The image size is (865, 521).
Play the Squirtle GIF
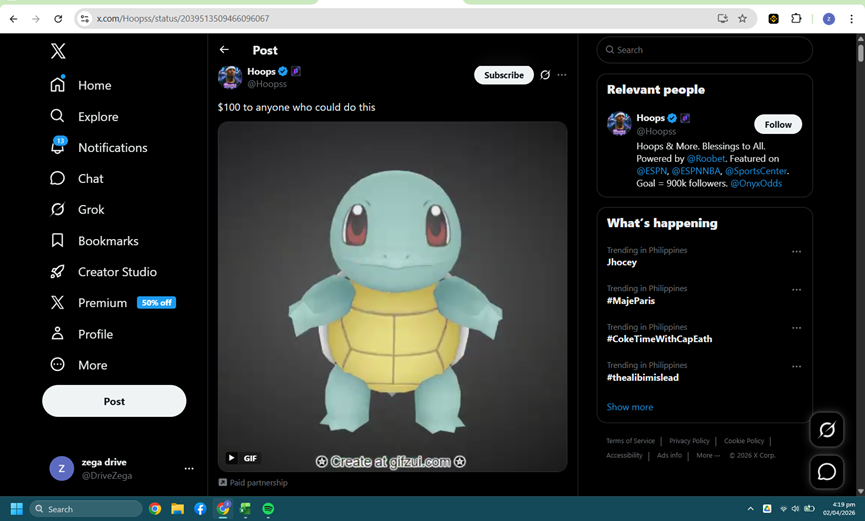pos(232,458)
